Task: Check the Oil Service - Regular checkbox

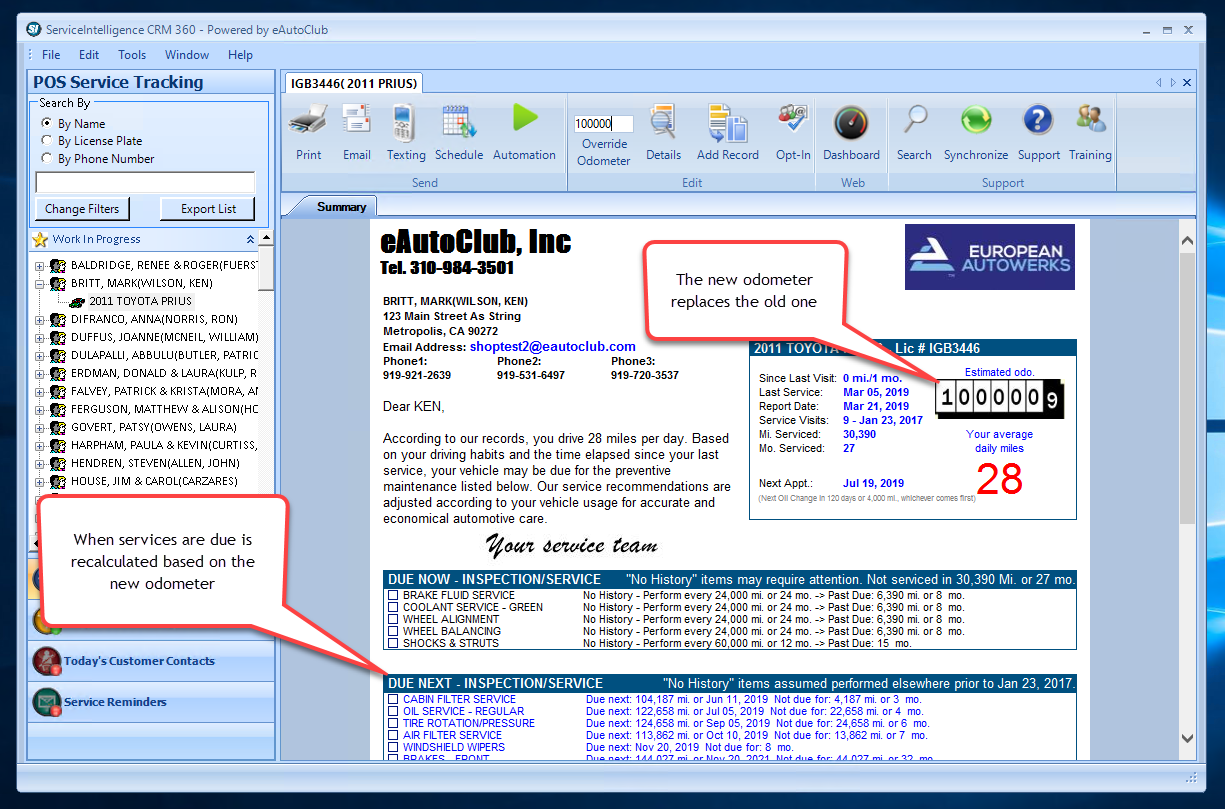Action: click(393, 711)
